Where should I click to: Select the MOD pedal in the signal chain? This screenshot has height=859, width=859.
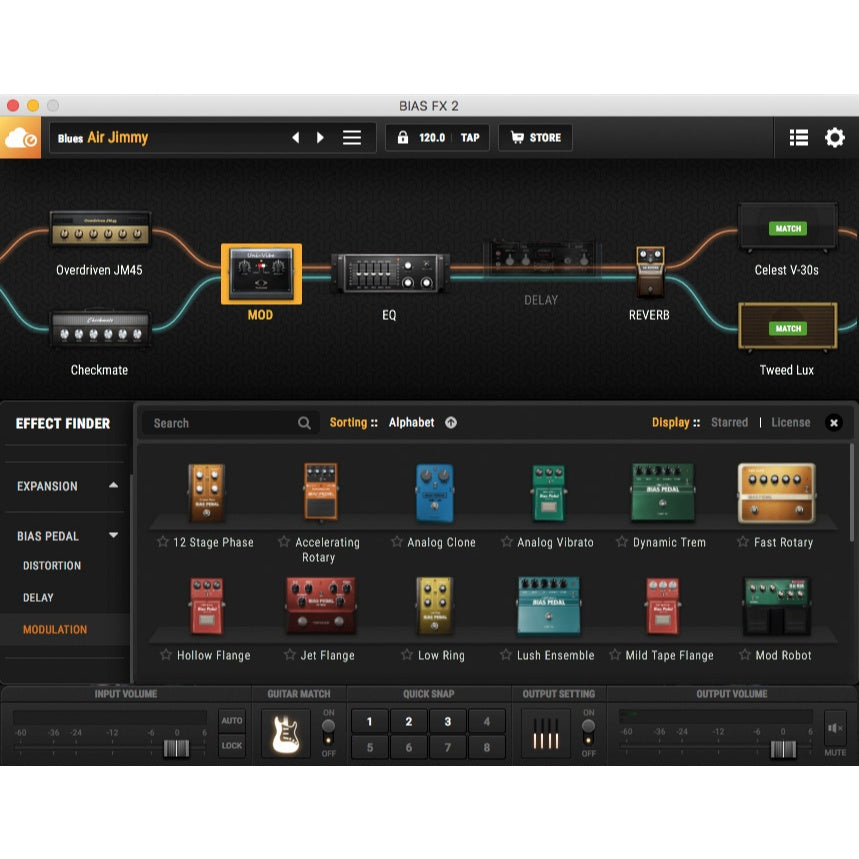point(260,272)
